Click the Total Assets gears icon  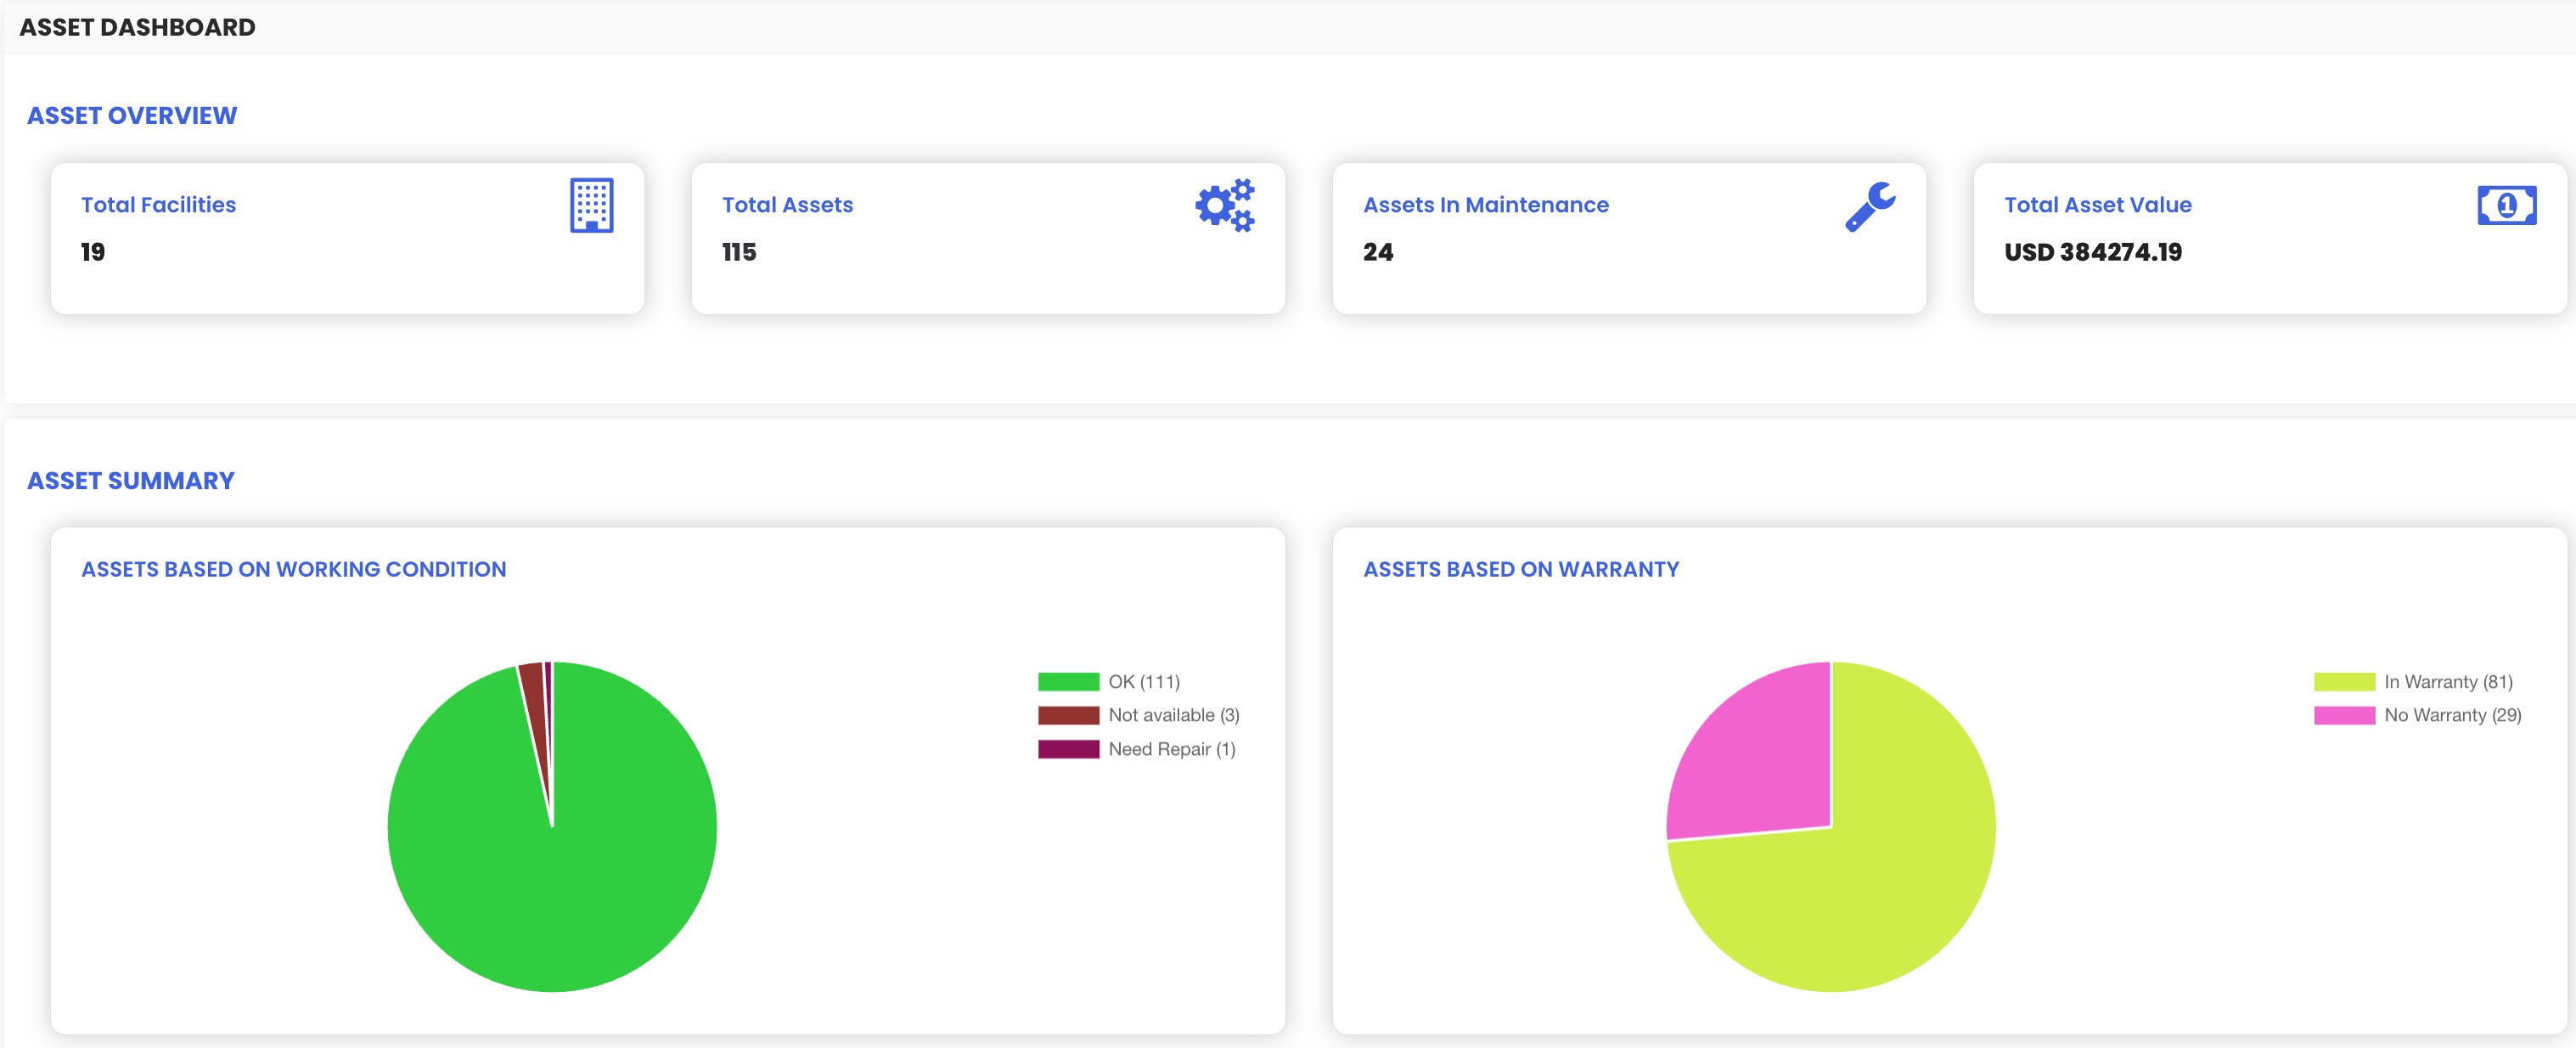[x=1224, y=206]
